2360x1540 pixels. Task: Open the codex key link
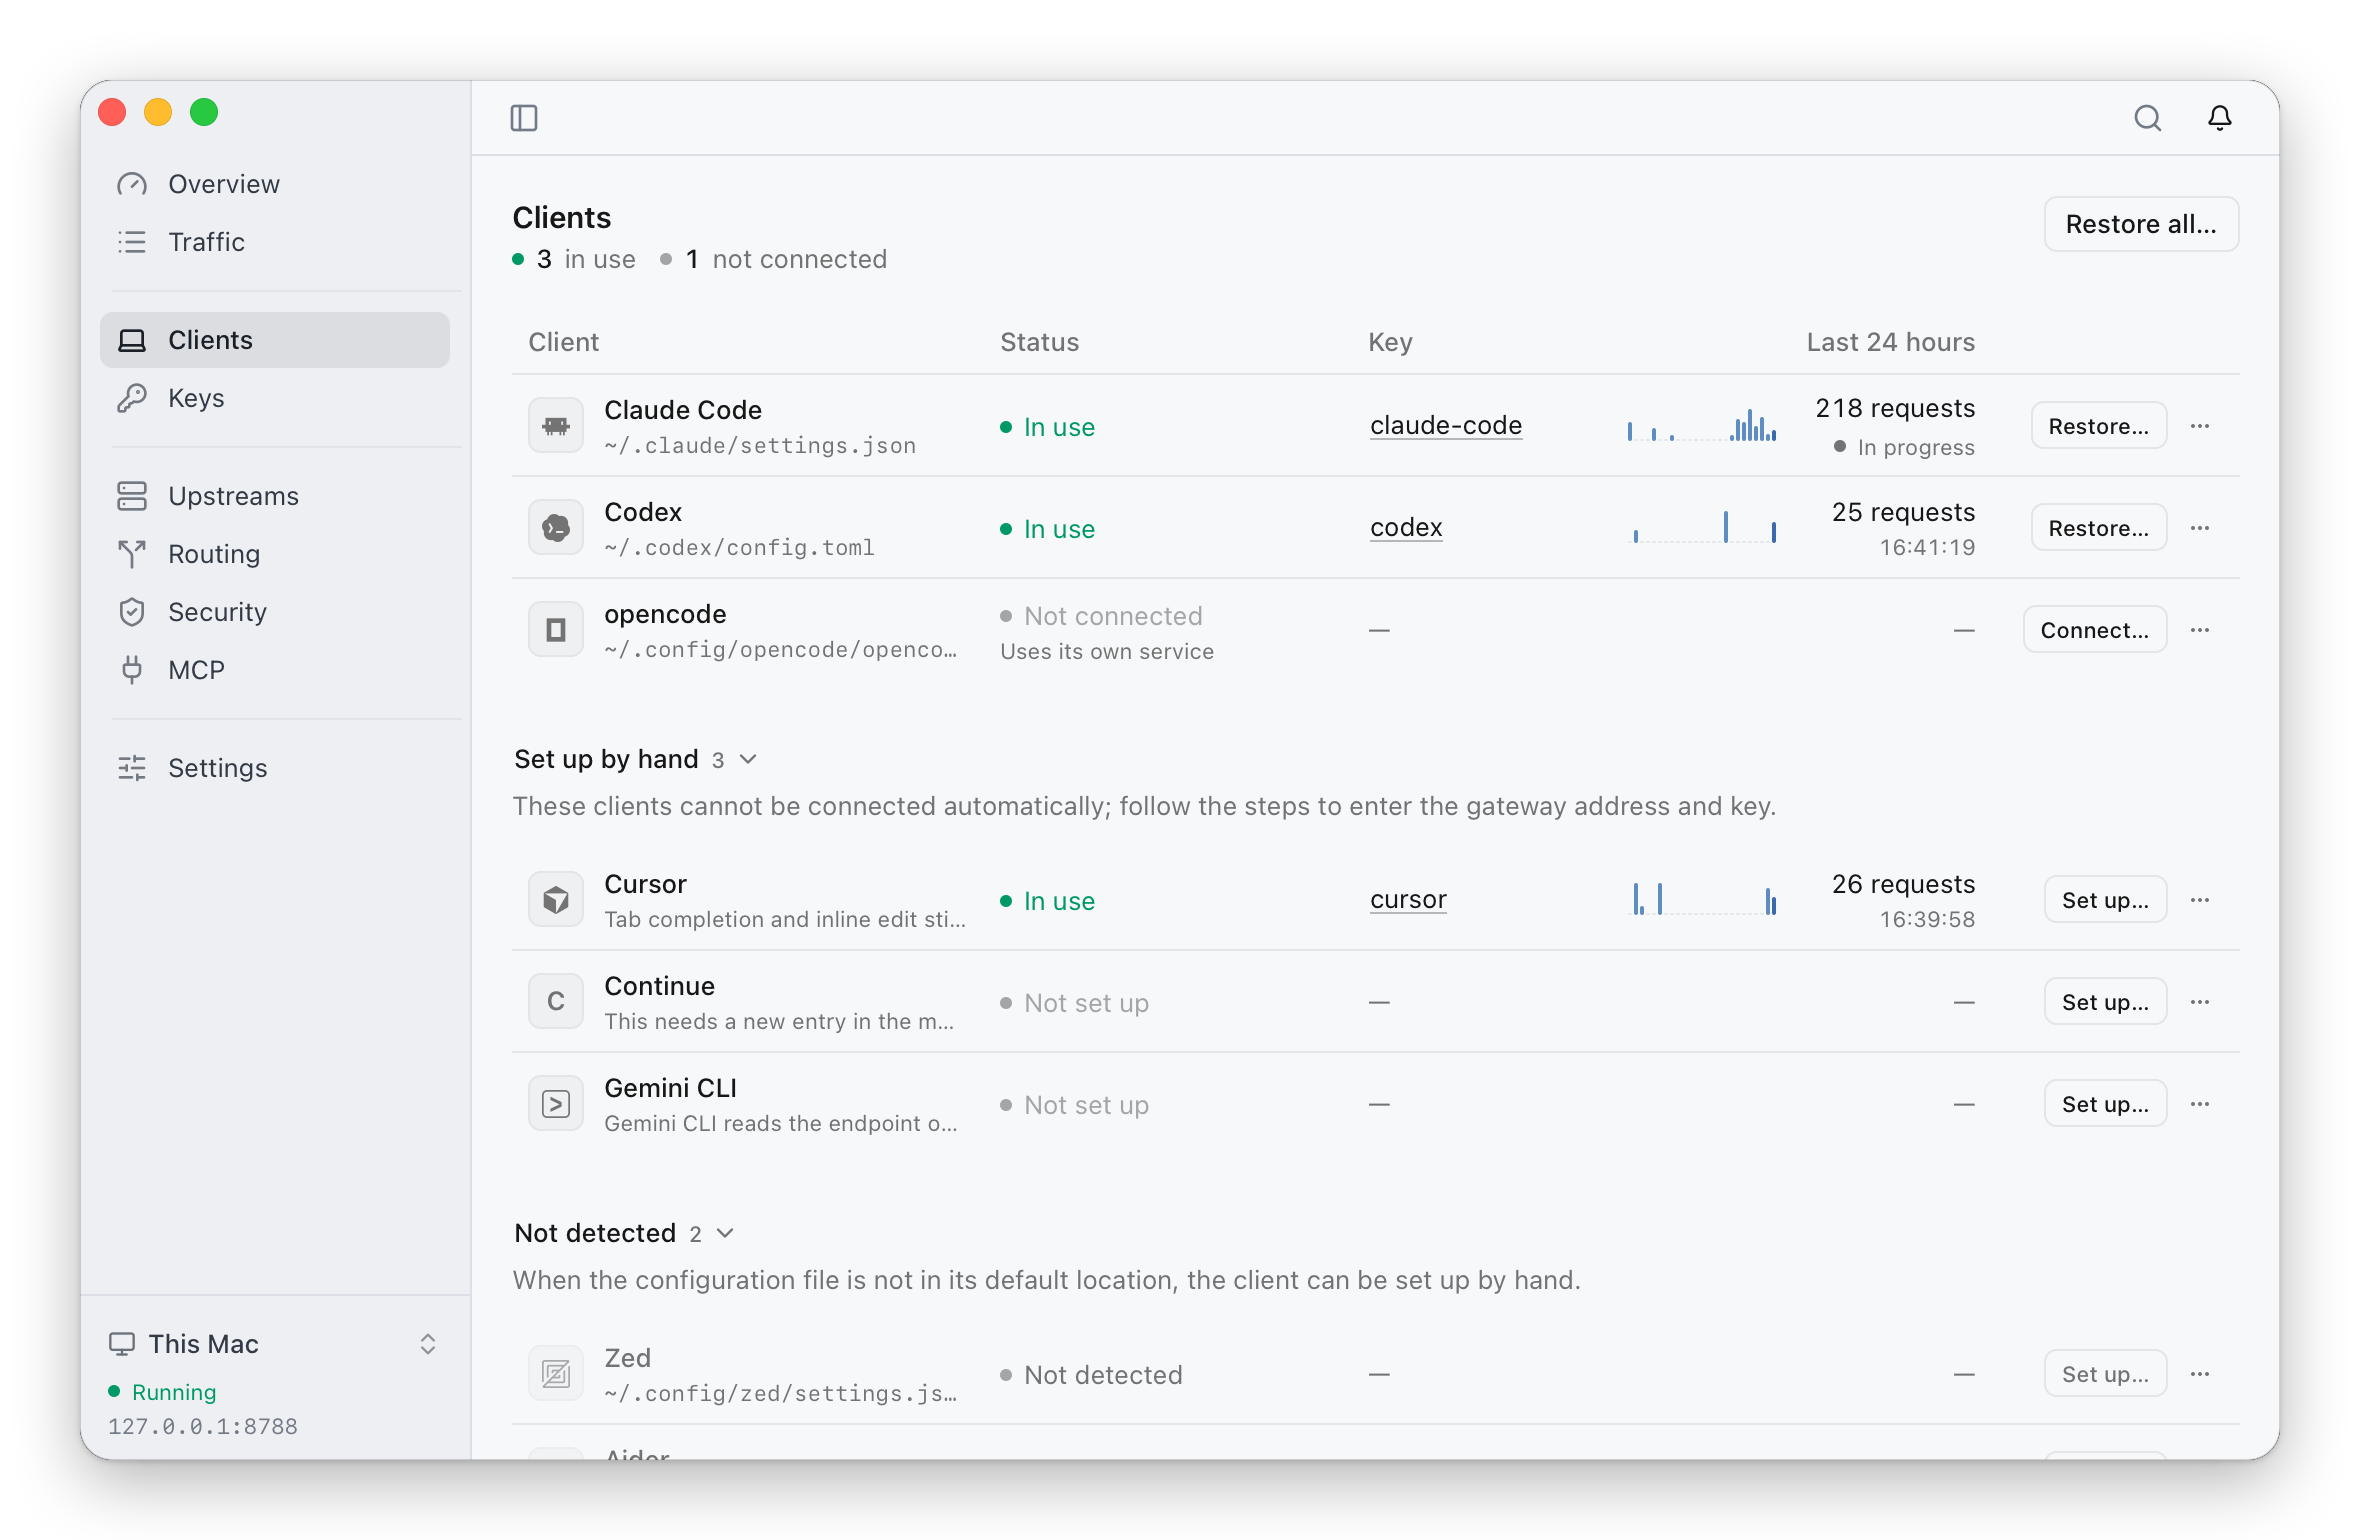coord(1406,528)
